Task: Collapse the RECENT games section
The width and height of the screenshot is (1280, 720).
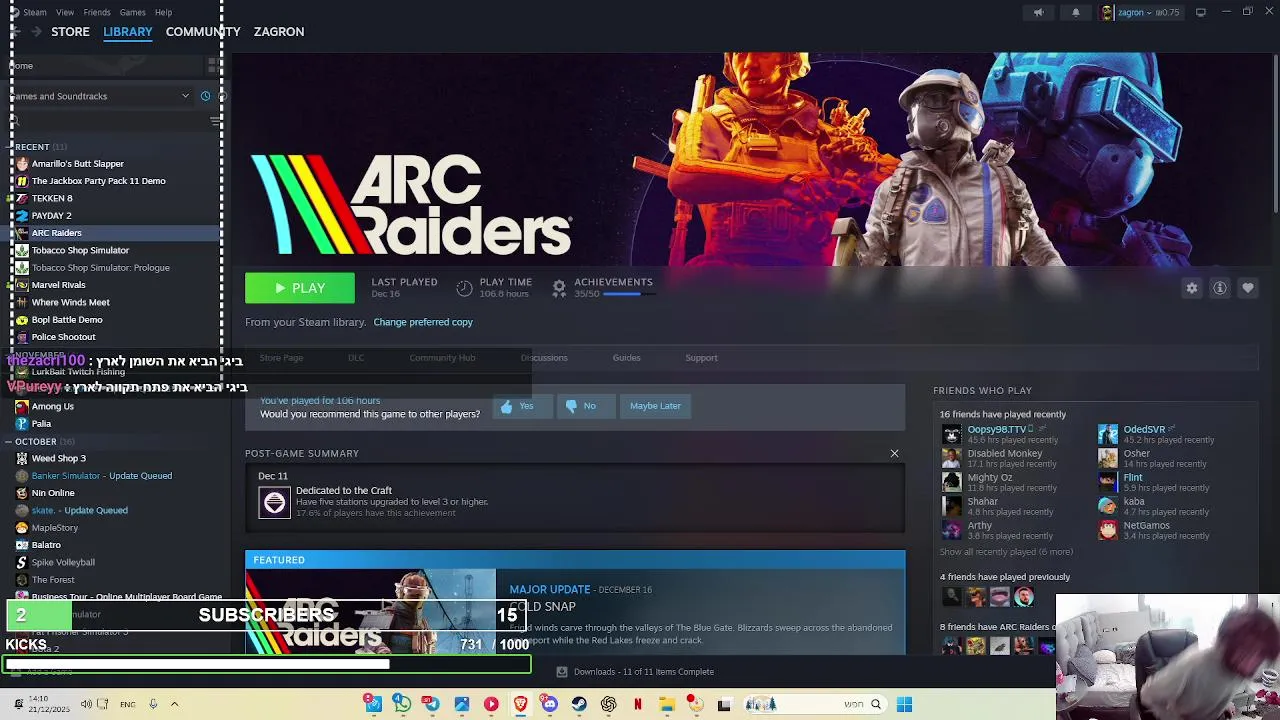Action: (x=8, y=147)
